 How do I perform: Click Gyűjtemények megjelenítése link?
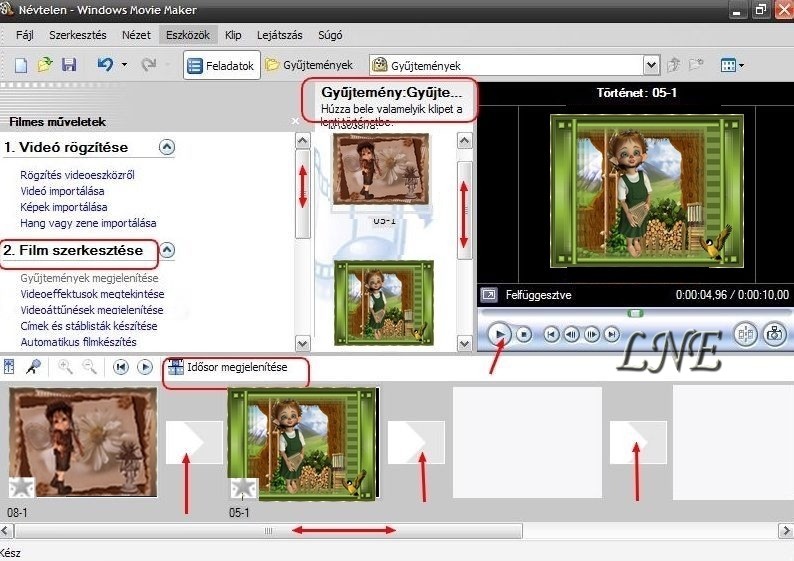point(89,278)
